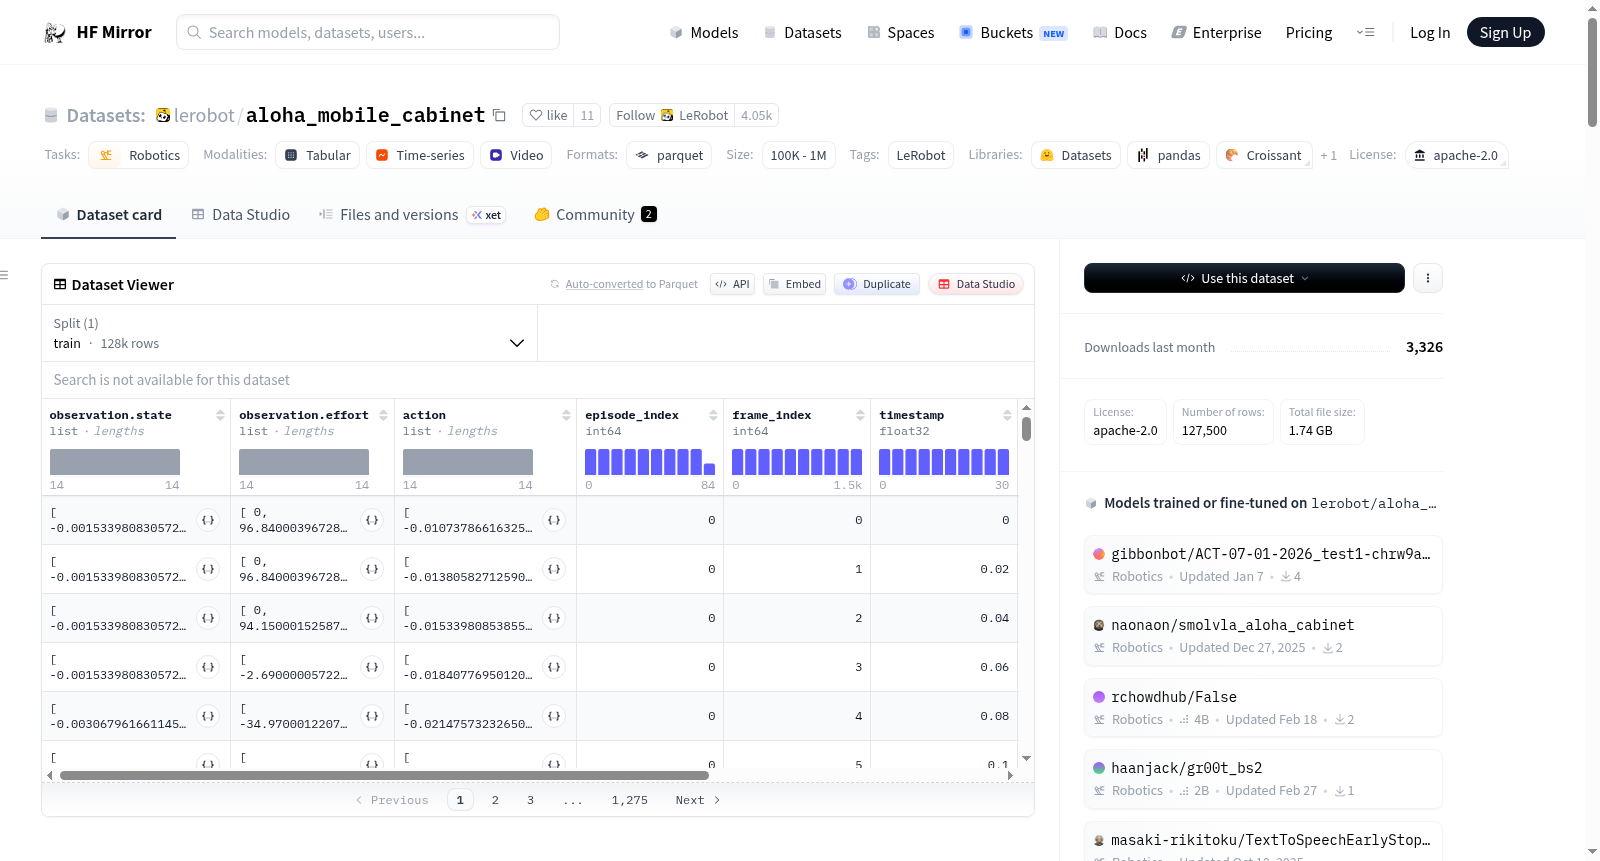This screenshot has height=861, width=1600.
Task: Follow the LeRobot organization
Action: click(672, 115)
